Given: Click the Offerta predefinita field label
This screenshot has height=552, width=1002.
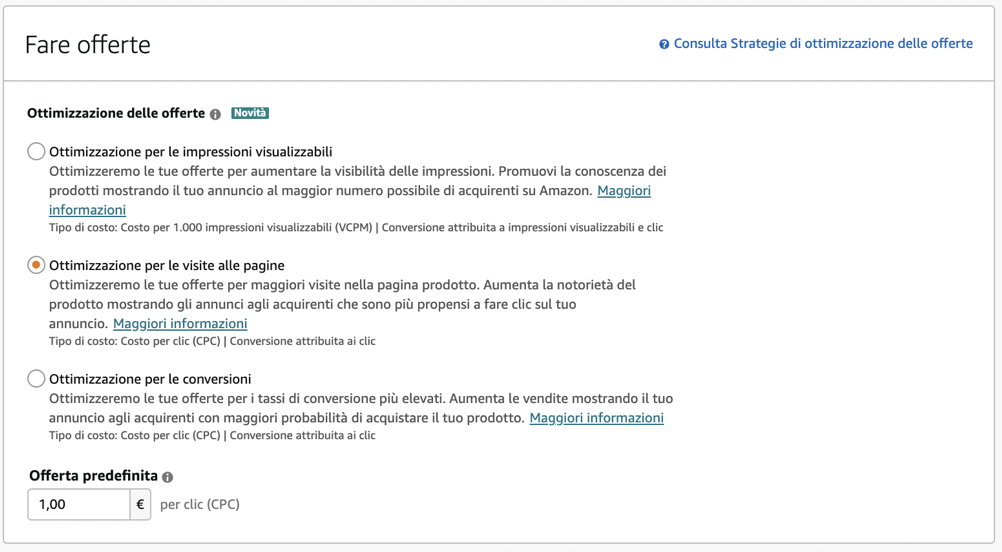Looking at the screenshot, I should tap(93, 476).
